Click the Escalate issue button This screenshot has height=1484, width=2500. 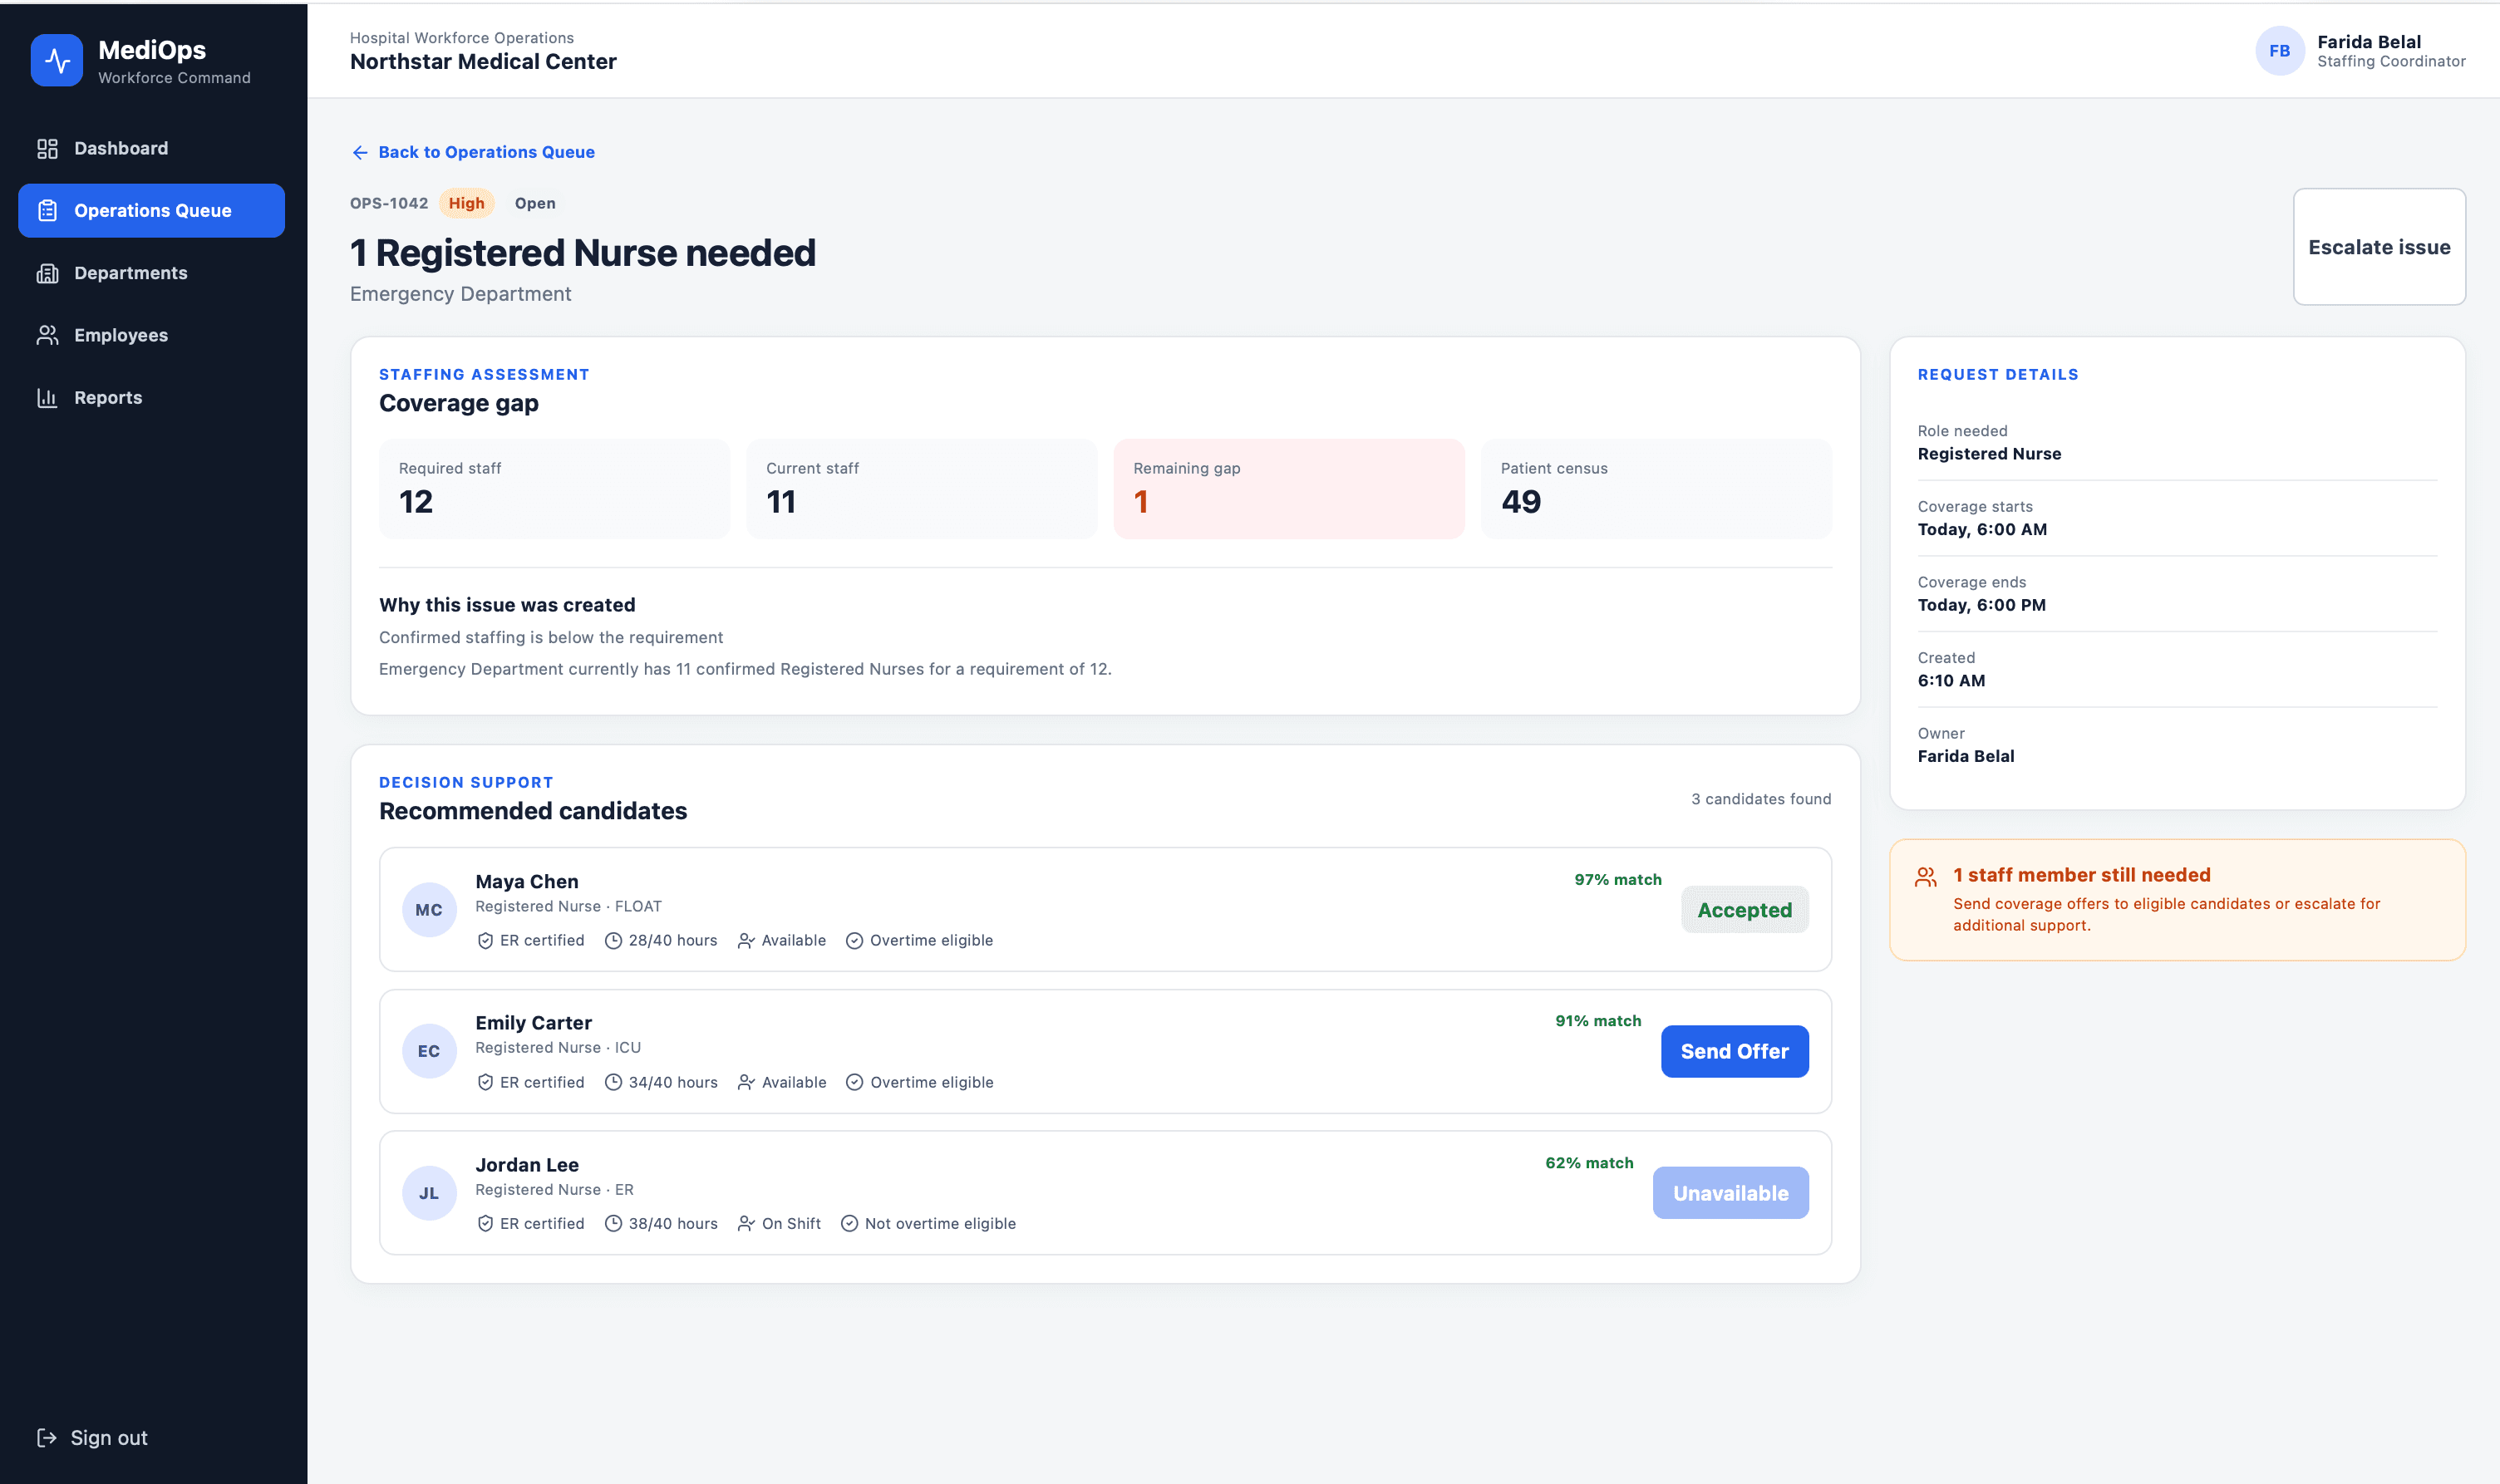(x=2378, y=247)
